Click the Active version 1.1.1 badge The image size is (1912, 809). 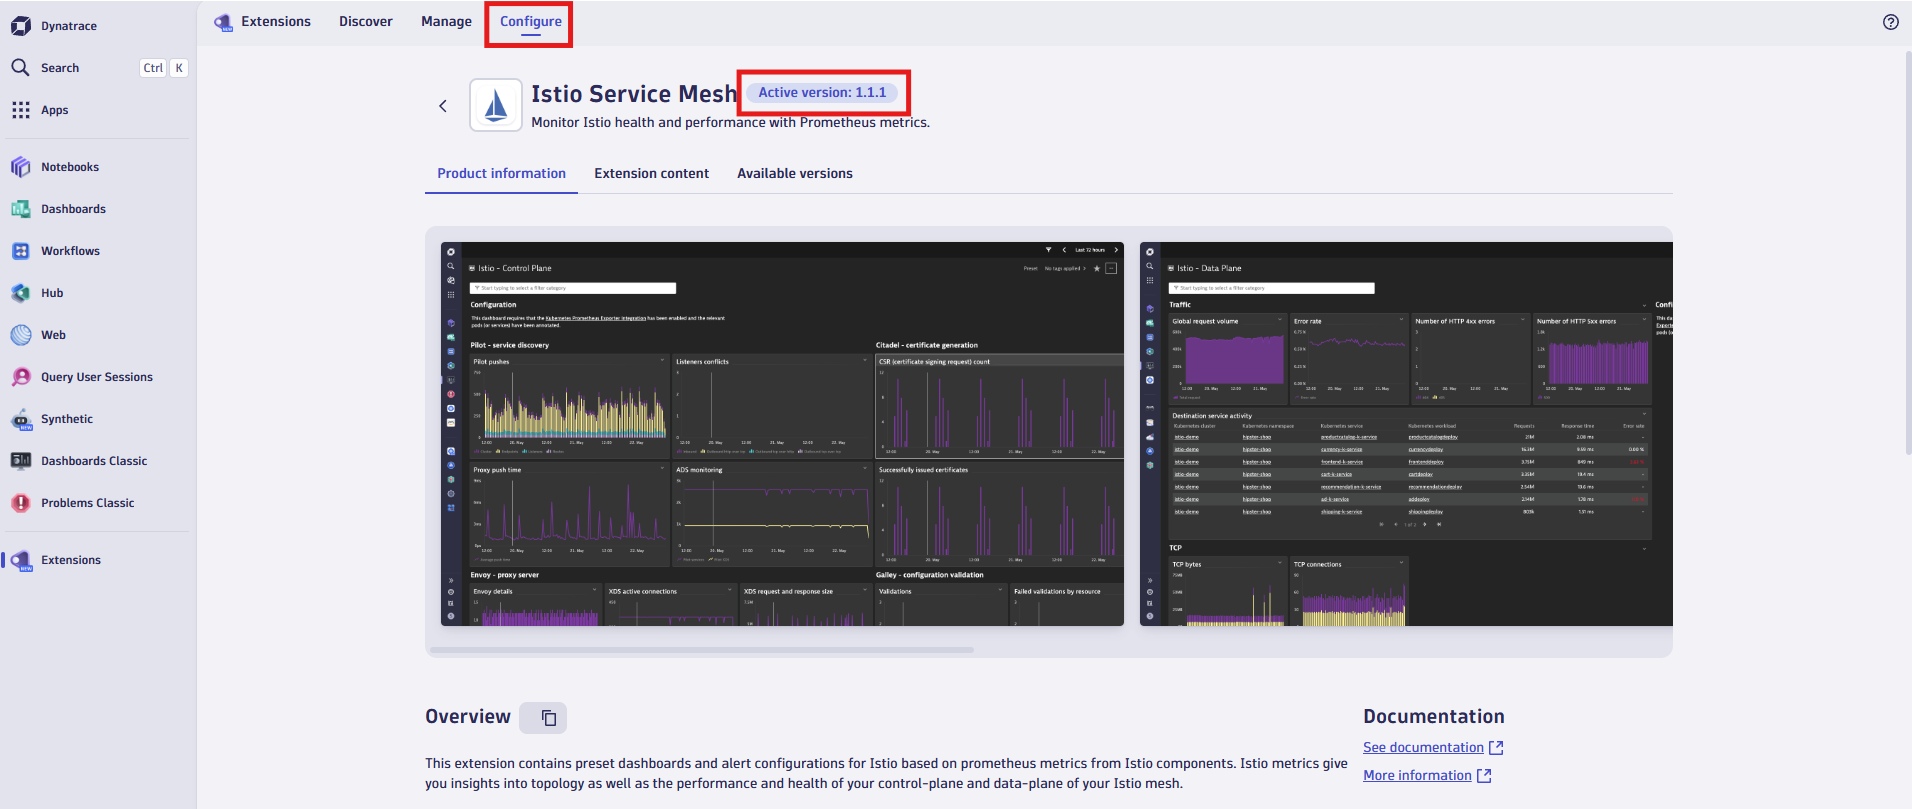click(x=822, y=92)
